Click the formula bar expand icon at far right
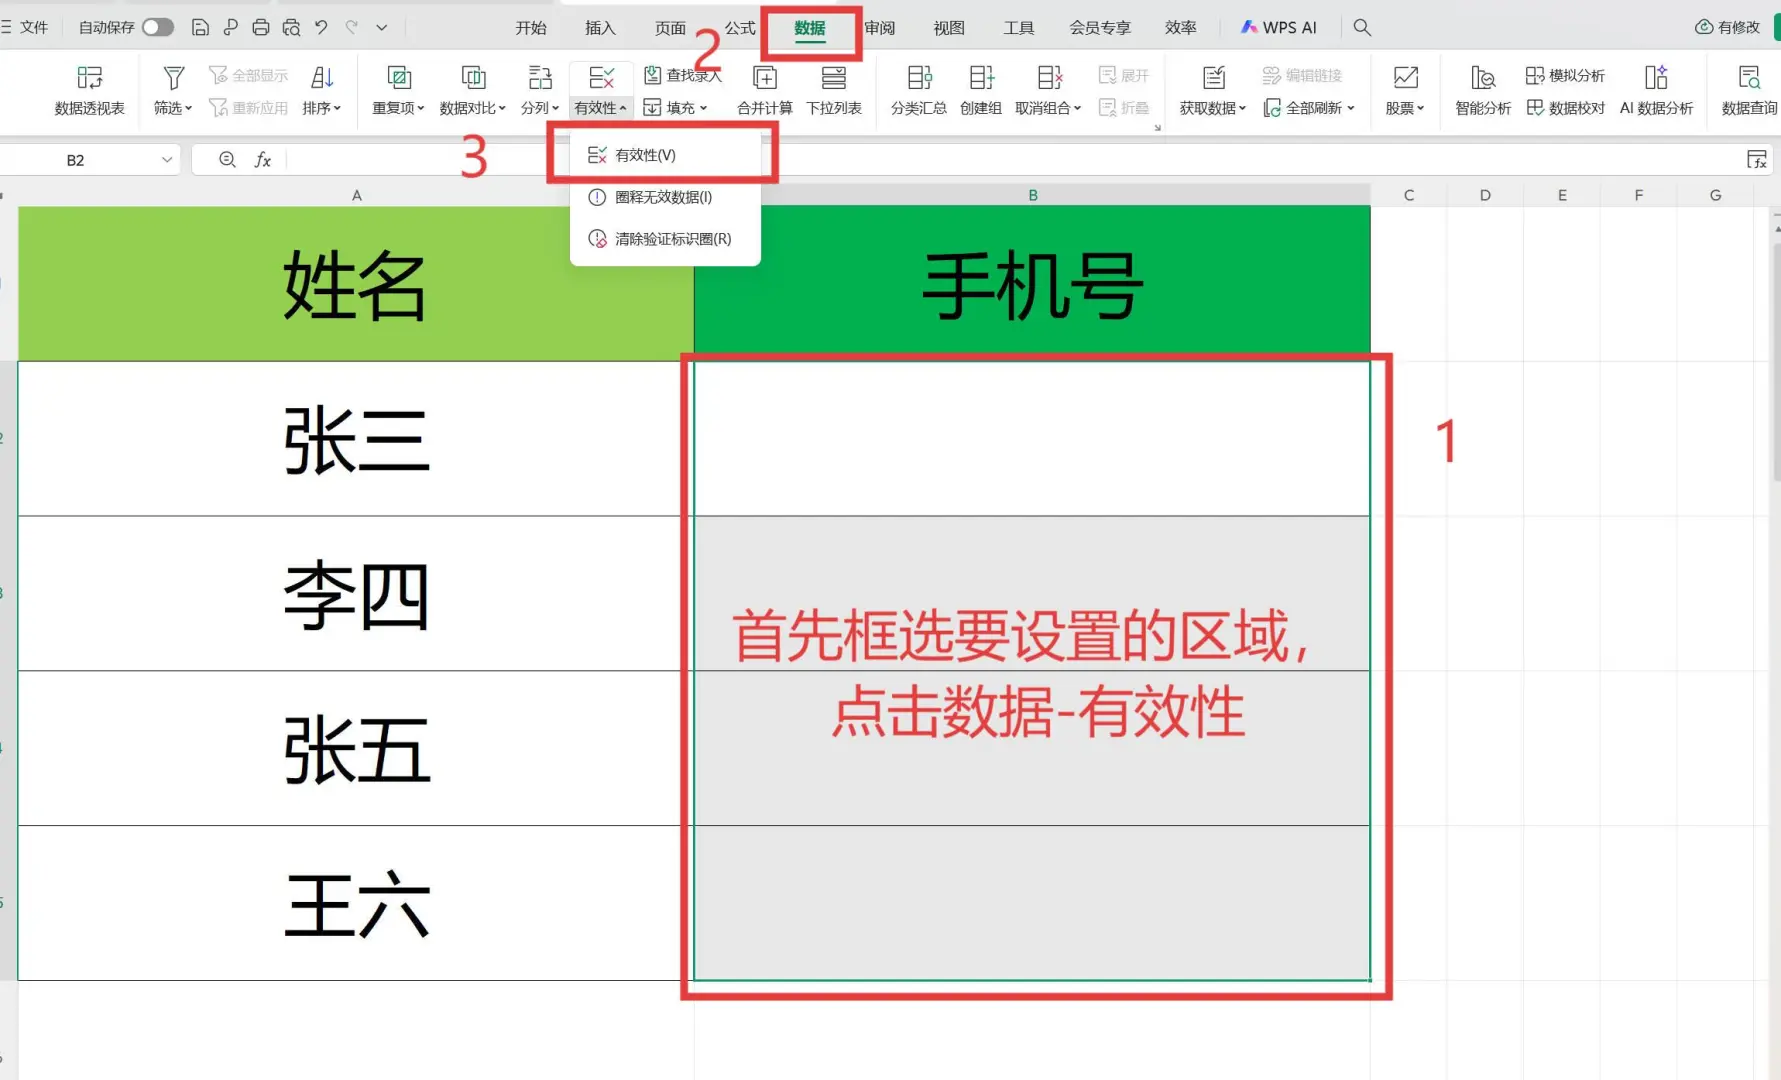This screenshot has height=1080, width=1781. point(1756,160)
